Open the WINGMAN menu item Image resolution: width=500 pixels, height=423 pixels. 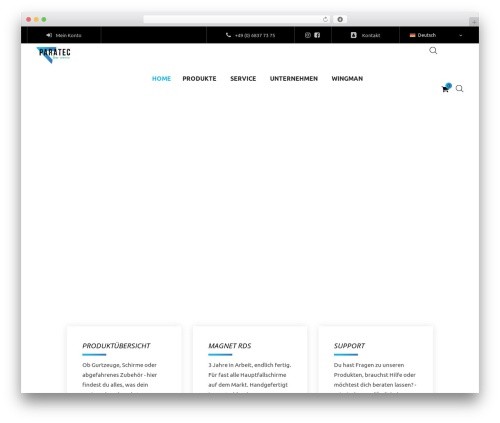pos(347,79)
